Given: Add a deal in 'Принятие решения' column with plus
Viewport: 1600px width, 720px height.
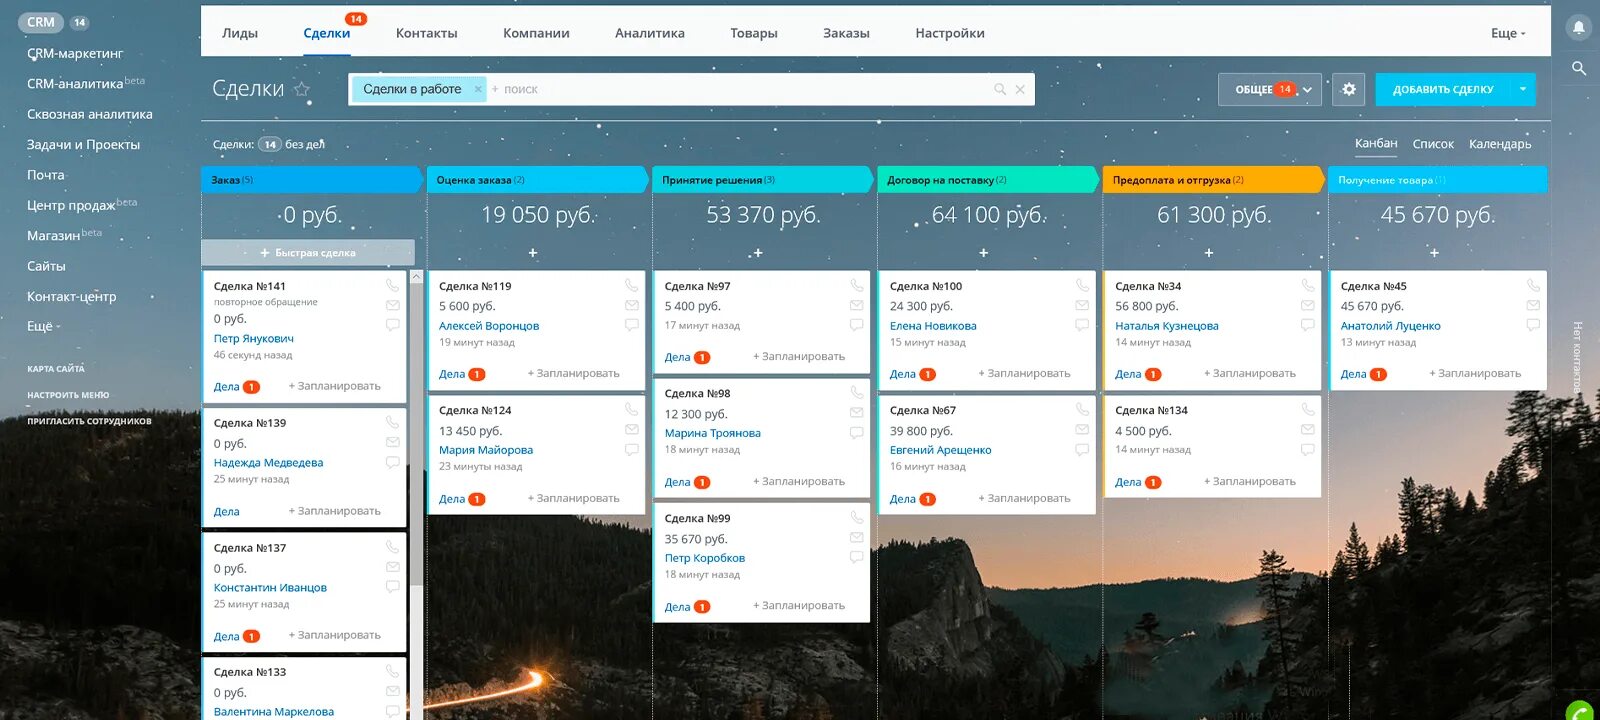Looking at the screenshot, I should 758,253.
